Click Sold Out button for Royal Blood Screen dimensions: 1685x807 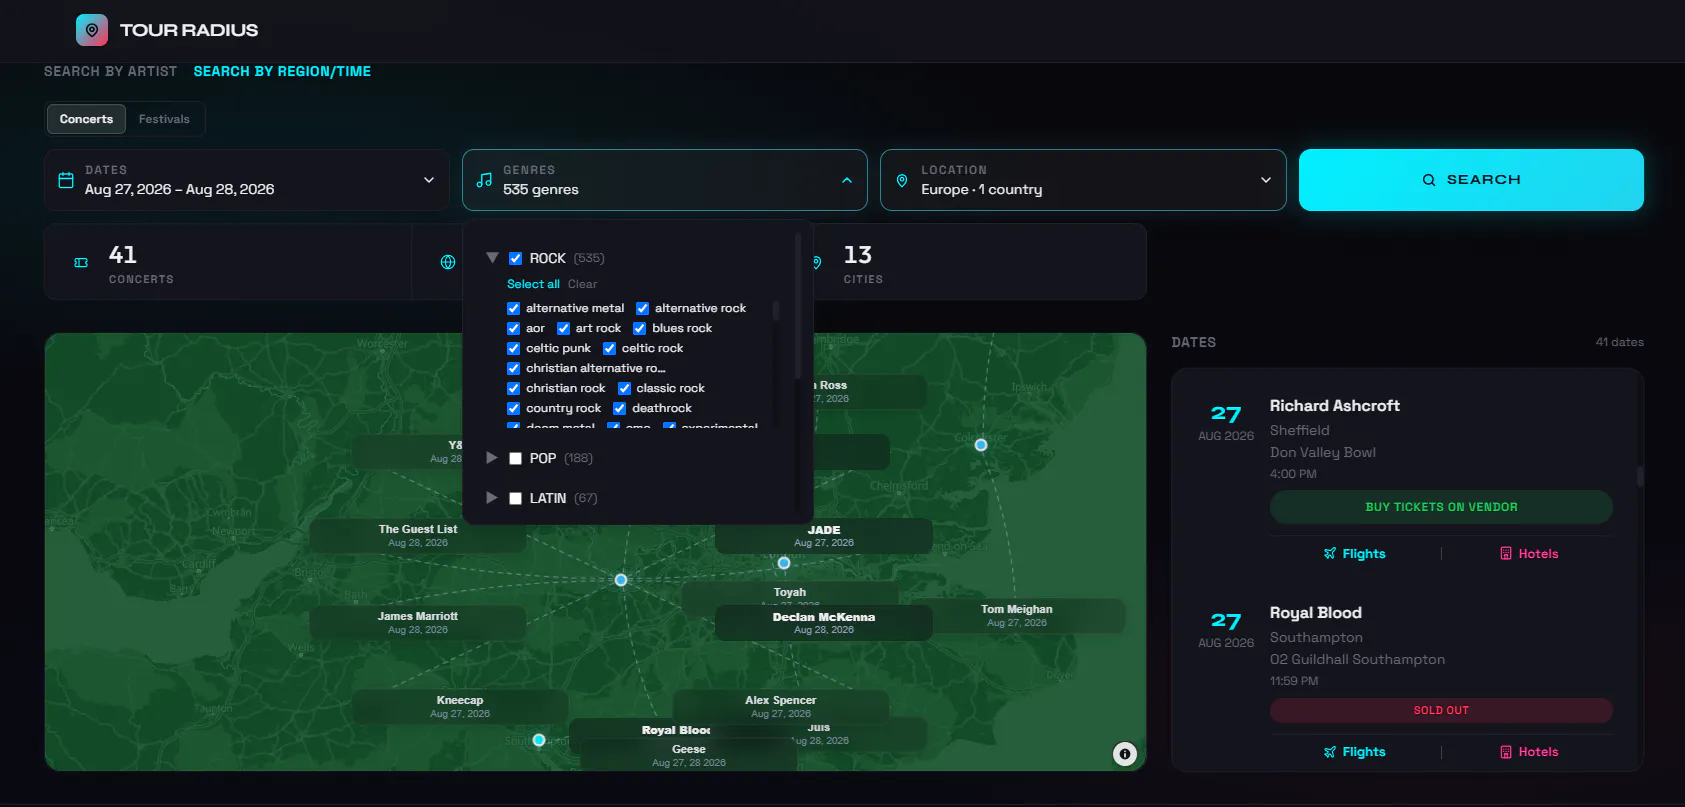tap(1441, 710)
